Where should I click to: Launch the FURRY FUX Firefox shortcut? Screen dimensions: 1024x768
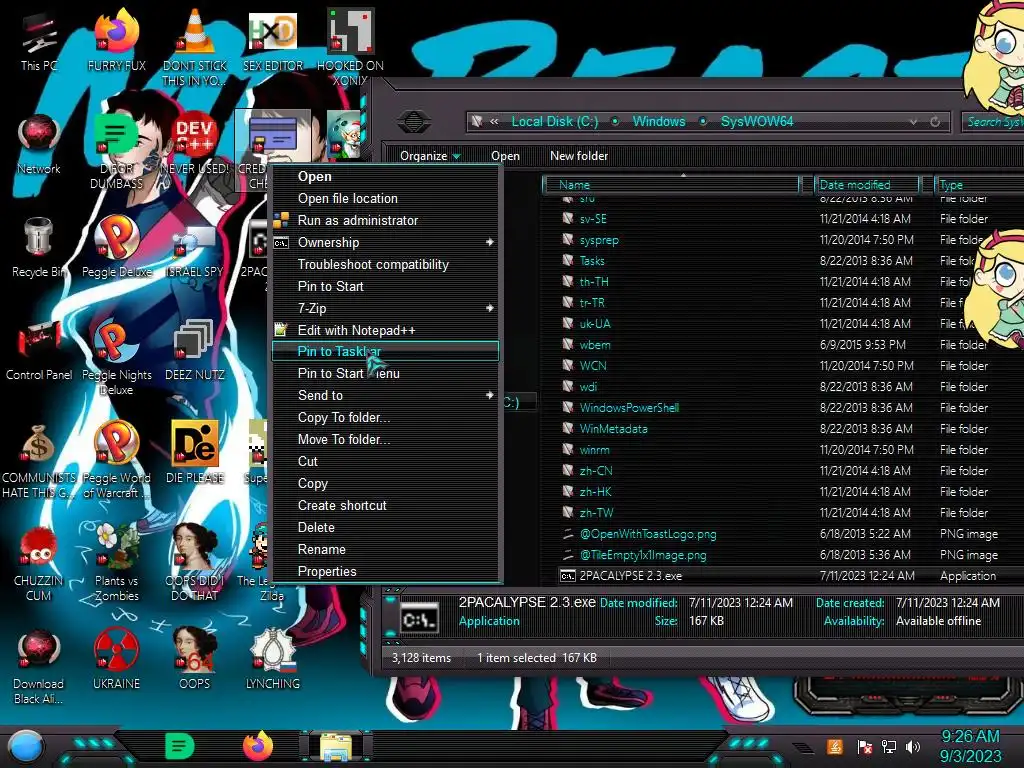116,40
